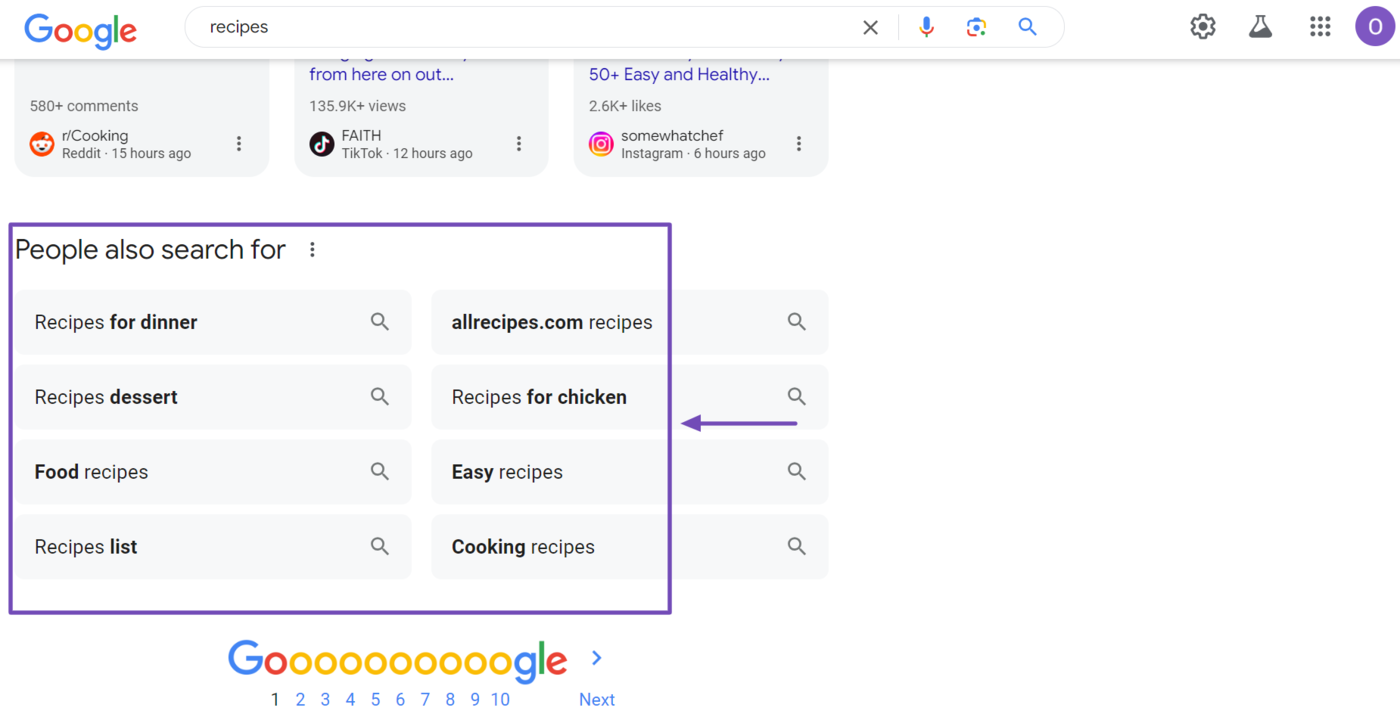
Task: Click the Next page link
Action: [x=597, y=700]
